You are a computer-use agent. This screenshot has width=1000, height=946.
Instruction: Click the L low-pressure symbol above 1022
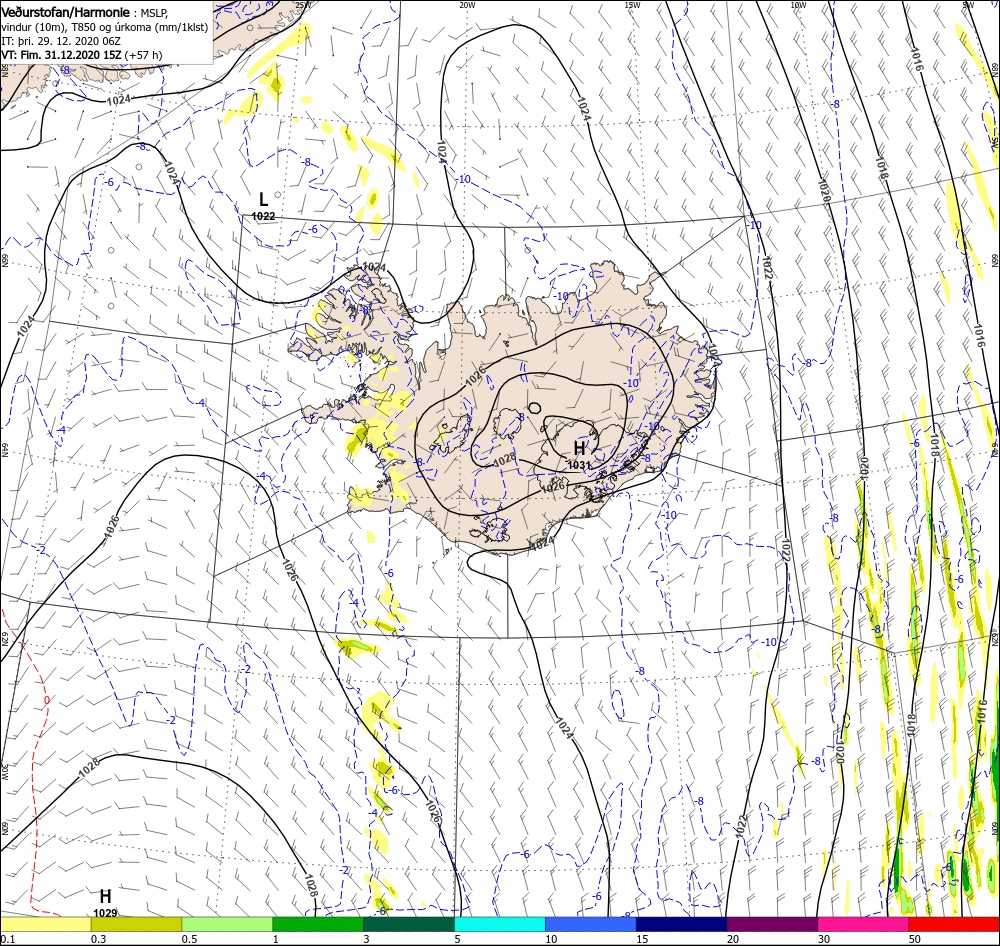tap(263, 200)
